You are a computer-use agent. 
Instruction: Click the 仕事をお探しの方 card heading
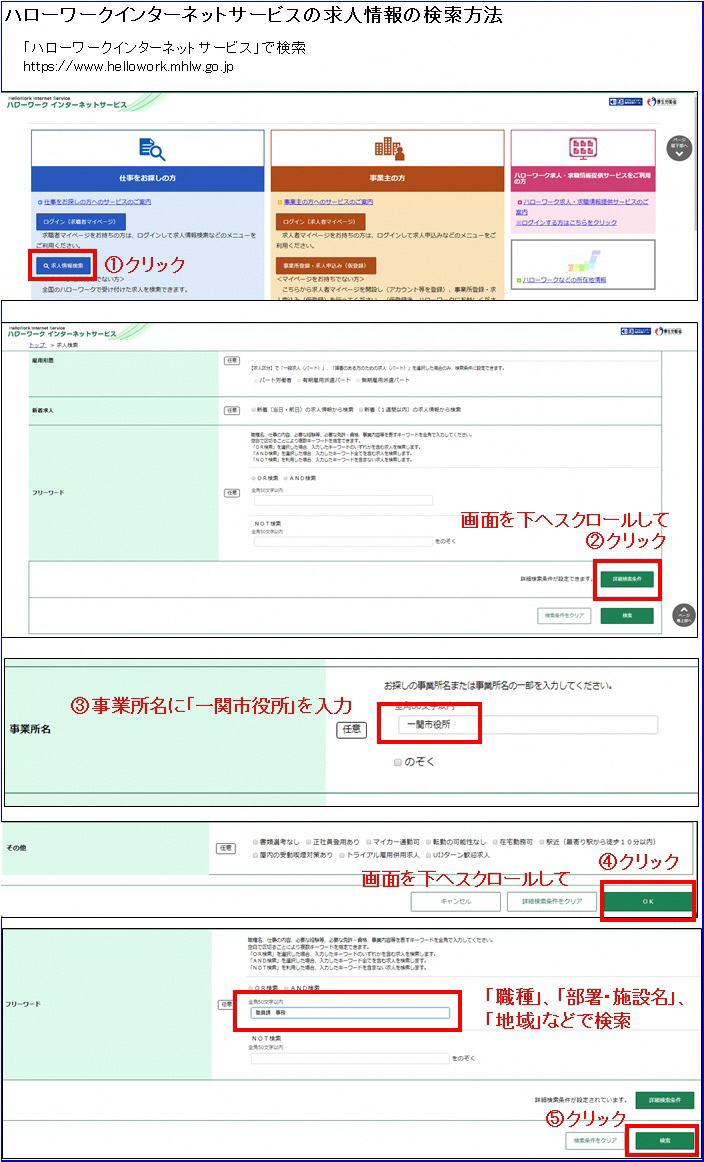tap(147, 179)
